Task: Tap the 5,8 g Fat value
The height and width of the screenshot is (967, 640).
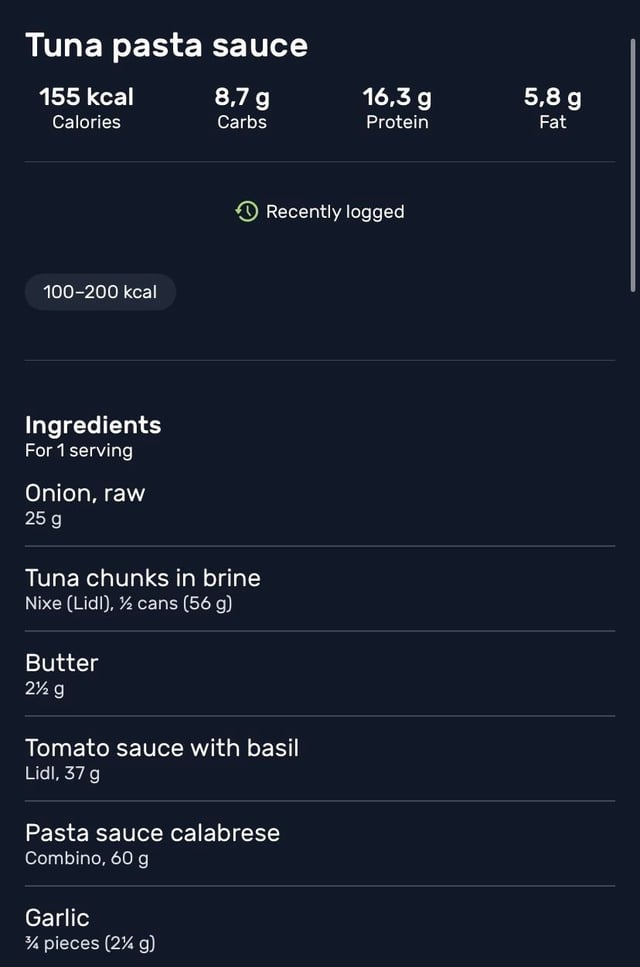Action: 552,97
